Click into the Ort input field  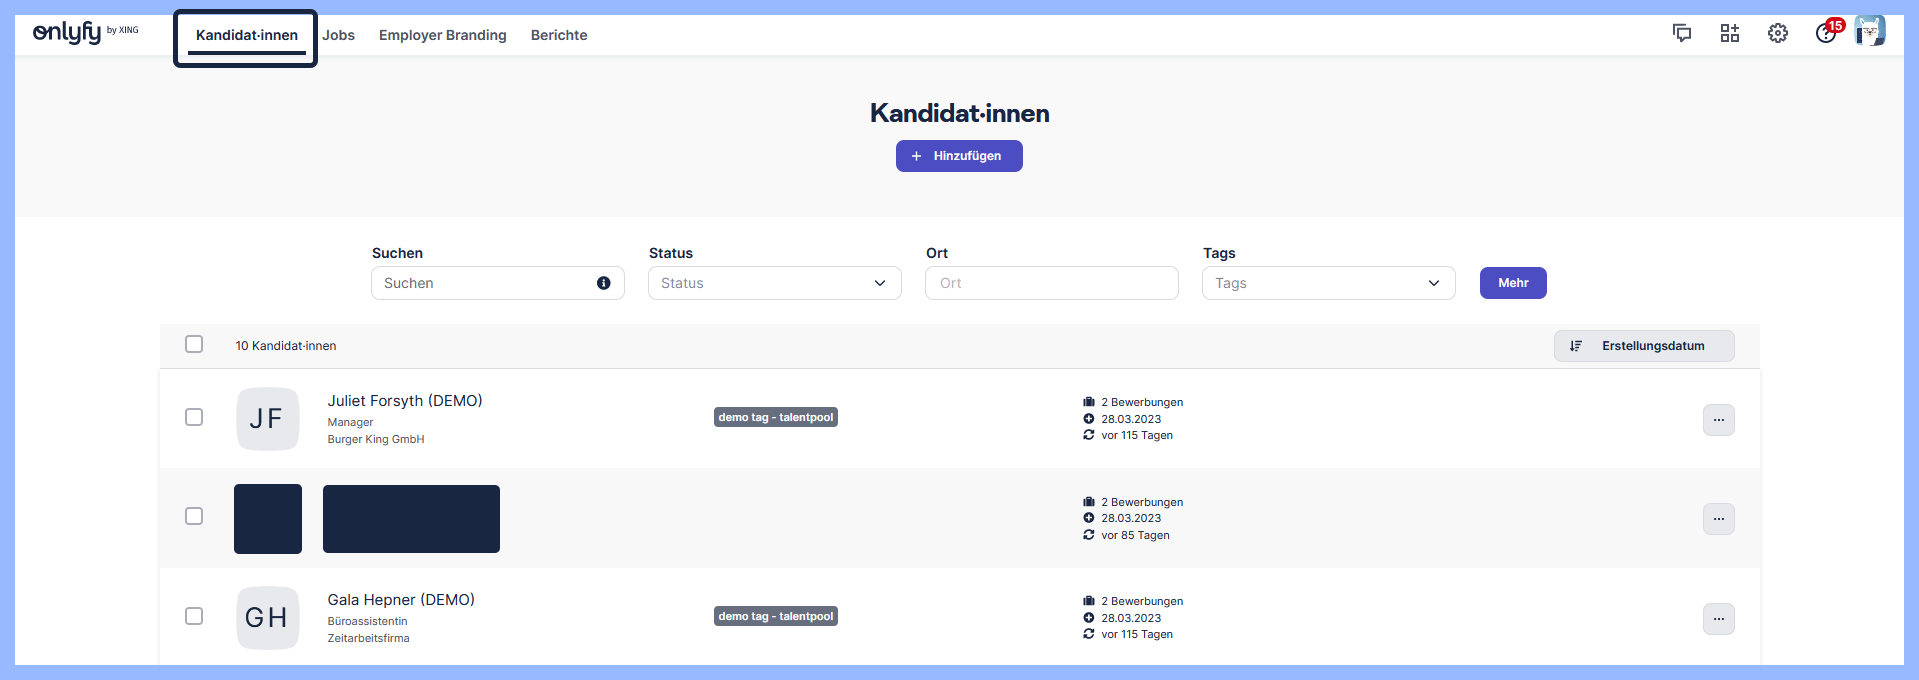click(x=1051, y=283)
